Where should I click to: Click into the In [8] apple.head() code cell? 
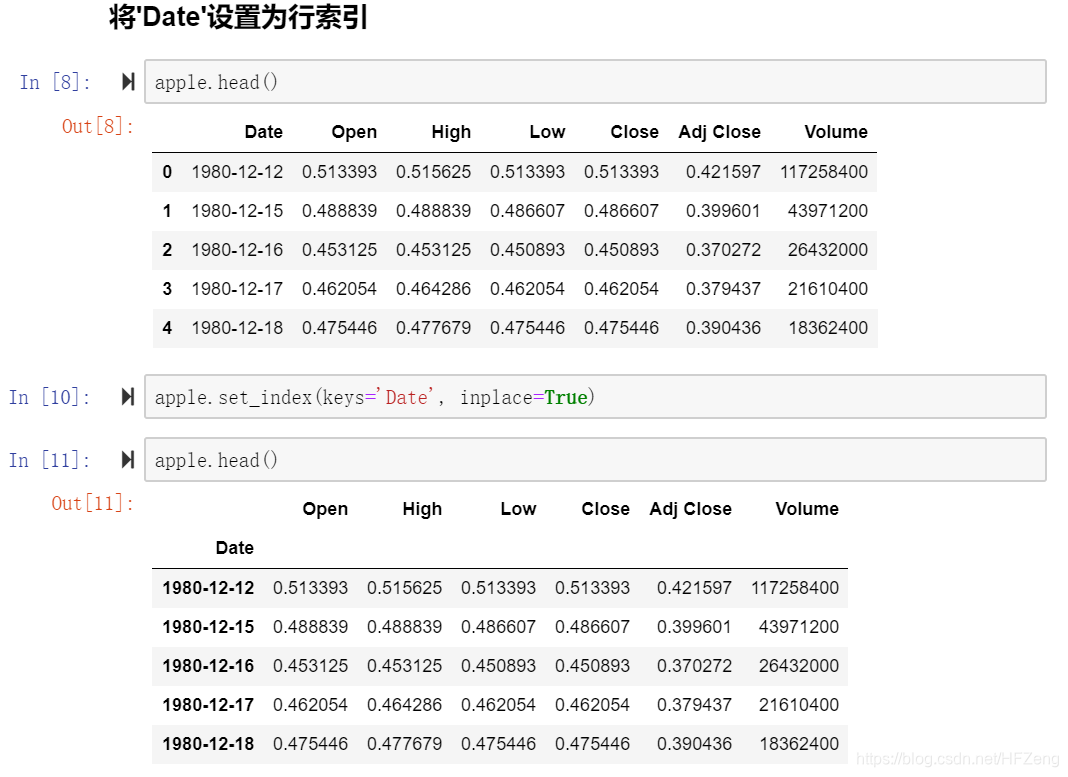pyautogui.click(x=595, y=82)
